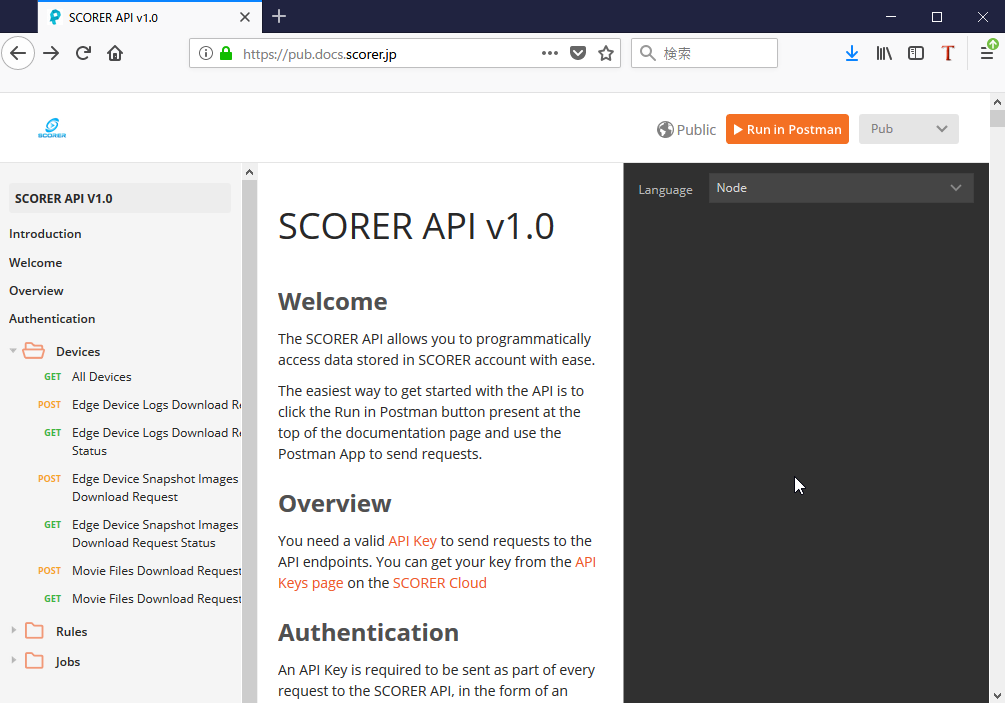This screenshot has height=703, width=1005.
Task: Open a new browser tab
Action: [x=279, y=17]
